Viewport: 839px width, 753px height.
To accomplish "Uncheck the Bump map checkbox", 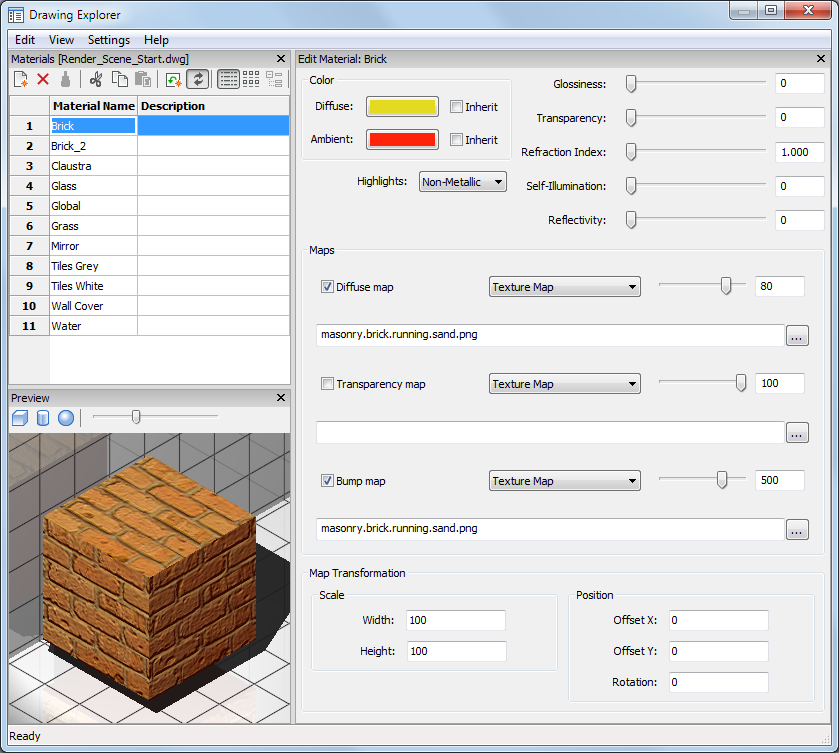I will tap(327, 481).
